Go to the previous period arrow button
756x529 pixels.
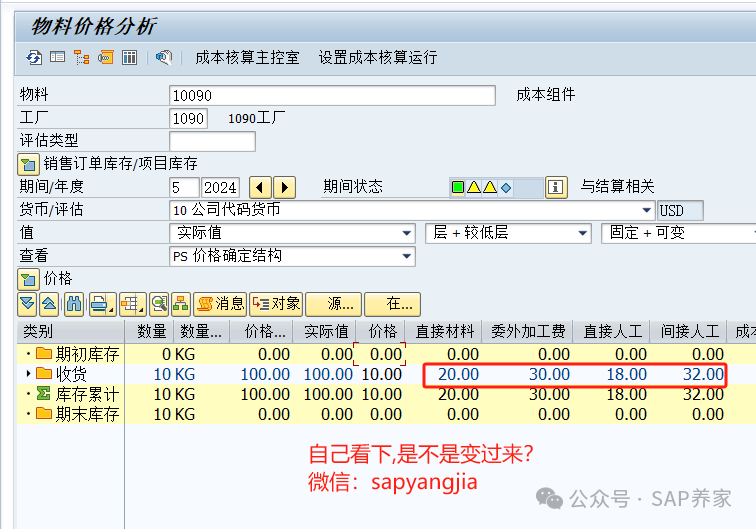coord(260,187)
